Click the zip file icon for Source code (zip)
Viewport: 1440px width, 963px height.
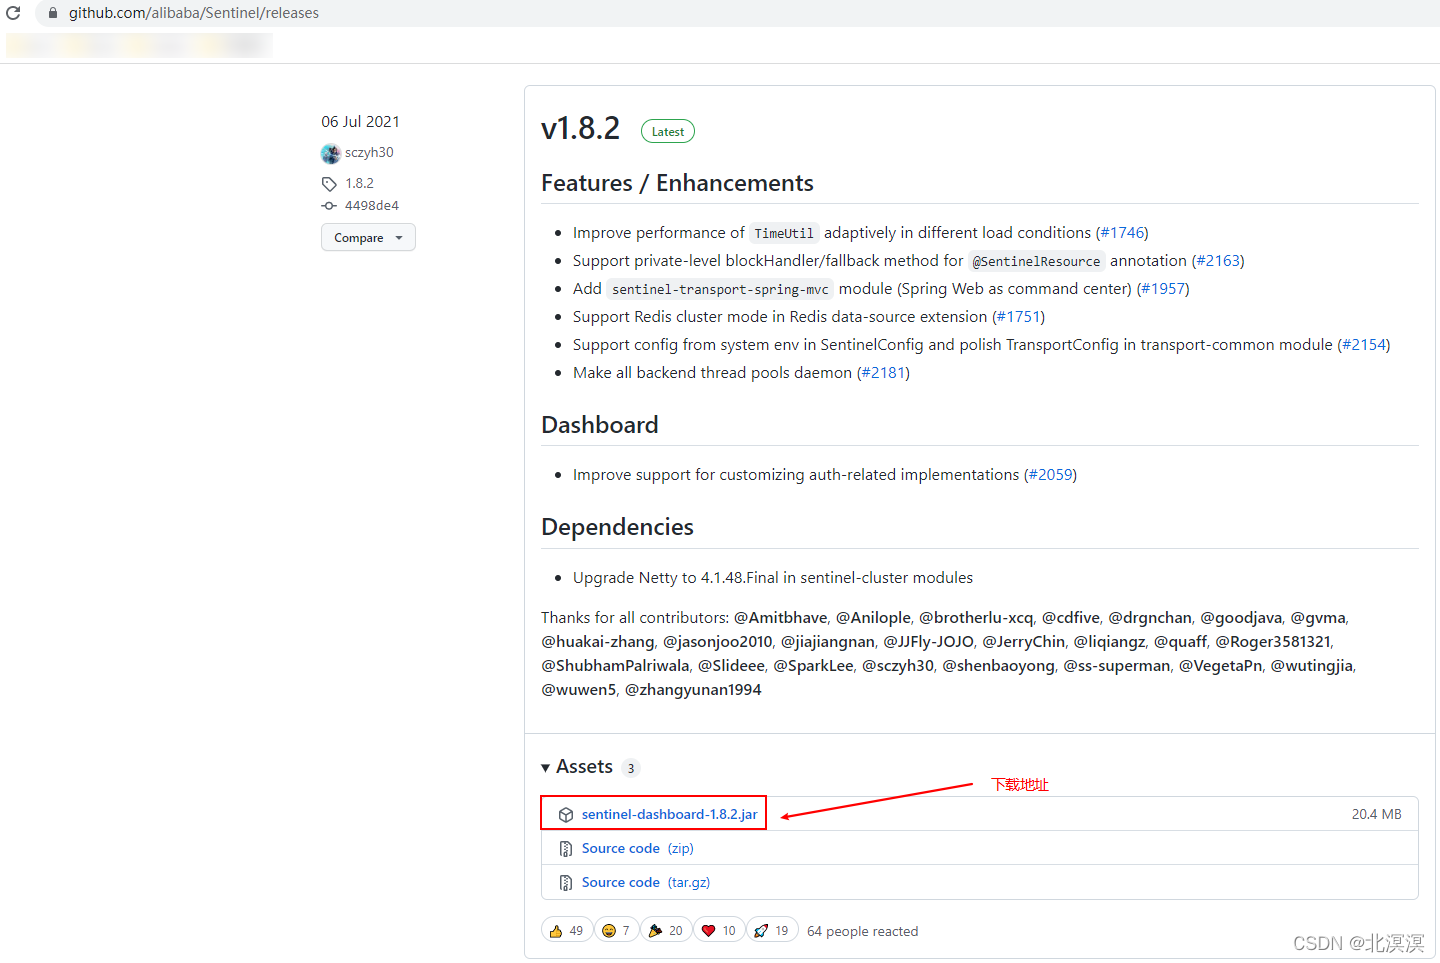point(566,849)
